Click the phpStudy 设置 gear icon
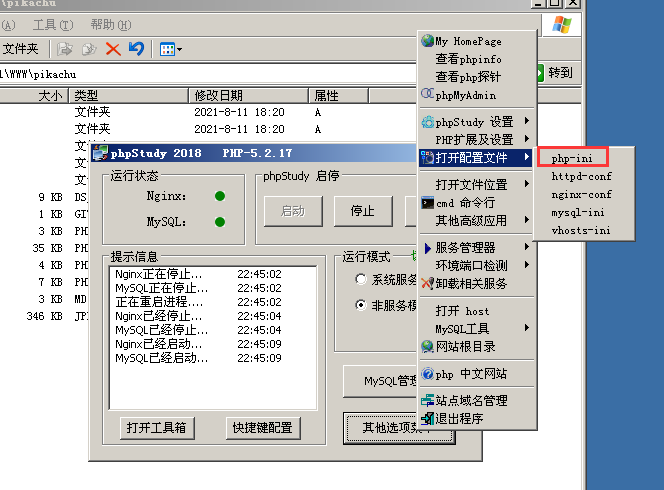 click(x=428, y=122)
